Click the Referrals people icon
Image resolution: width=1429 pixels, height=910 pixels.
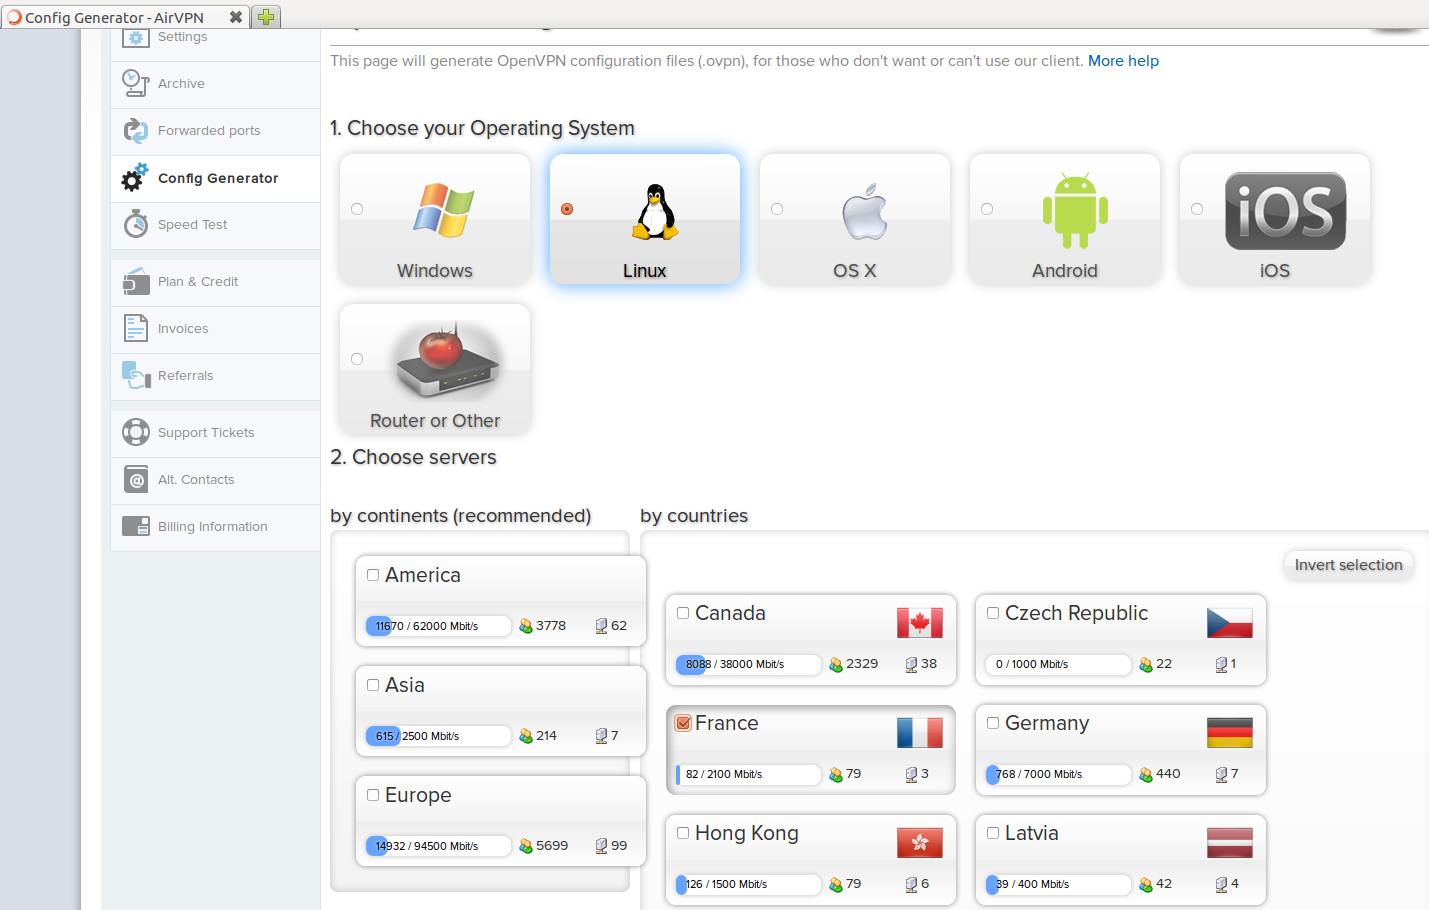click(x=135, y=375)
